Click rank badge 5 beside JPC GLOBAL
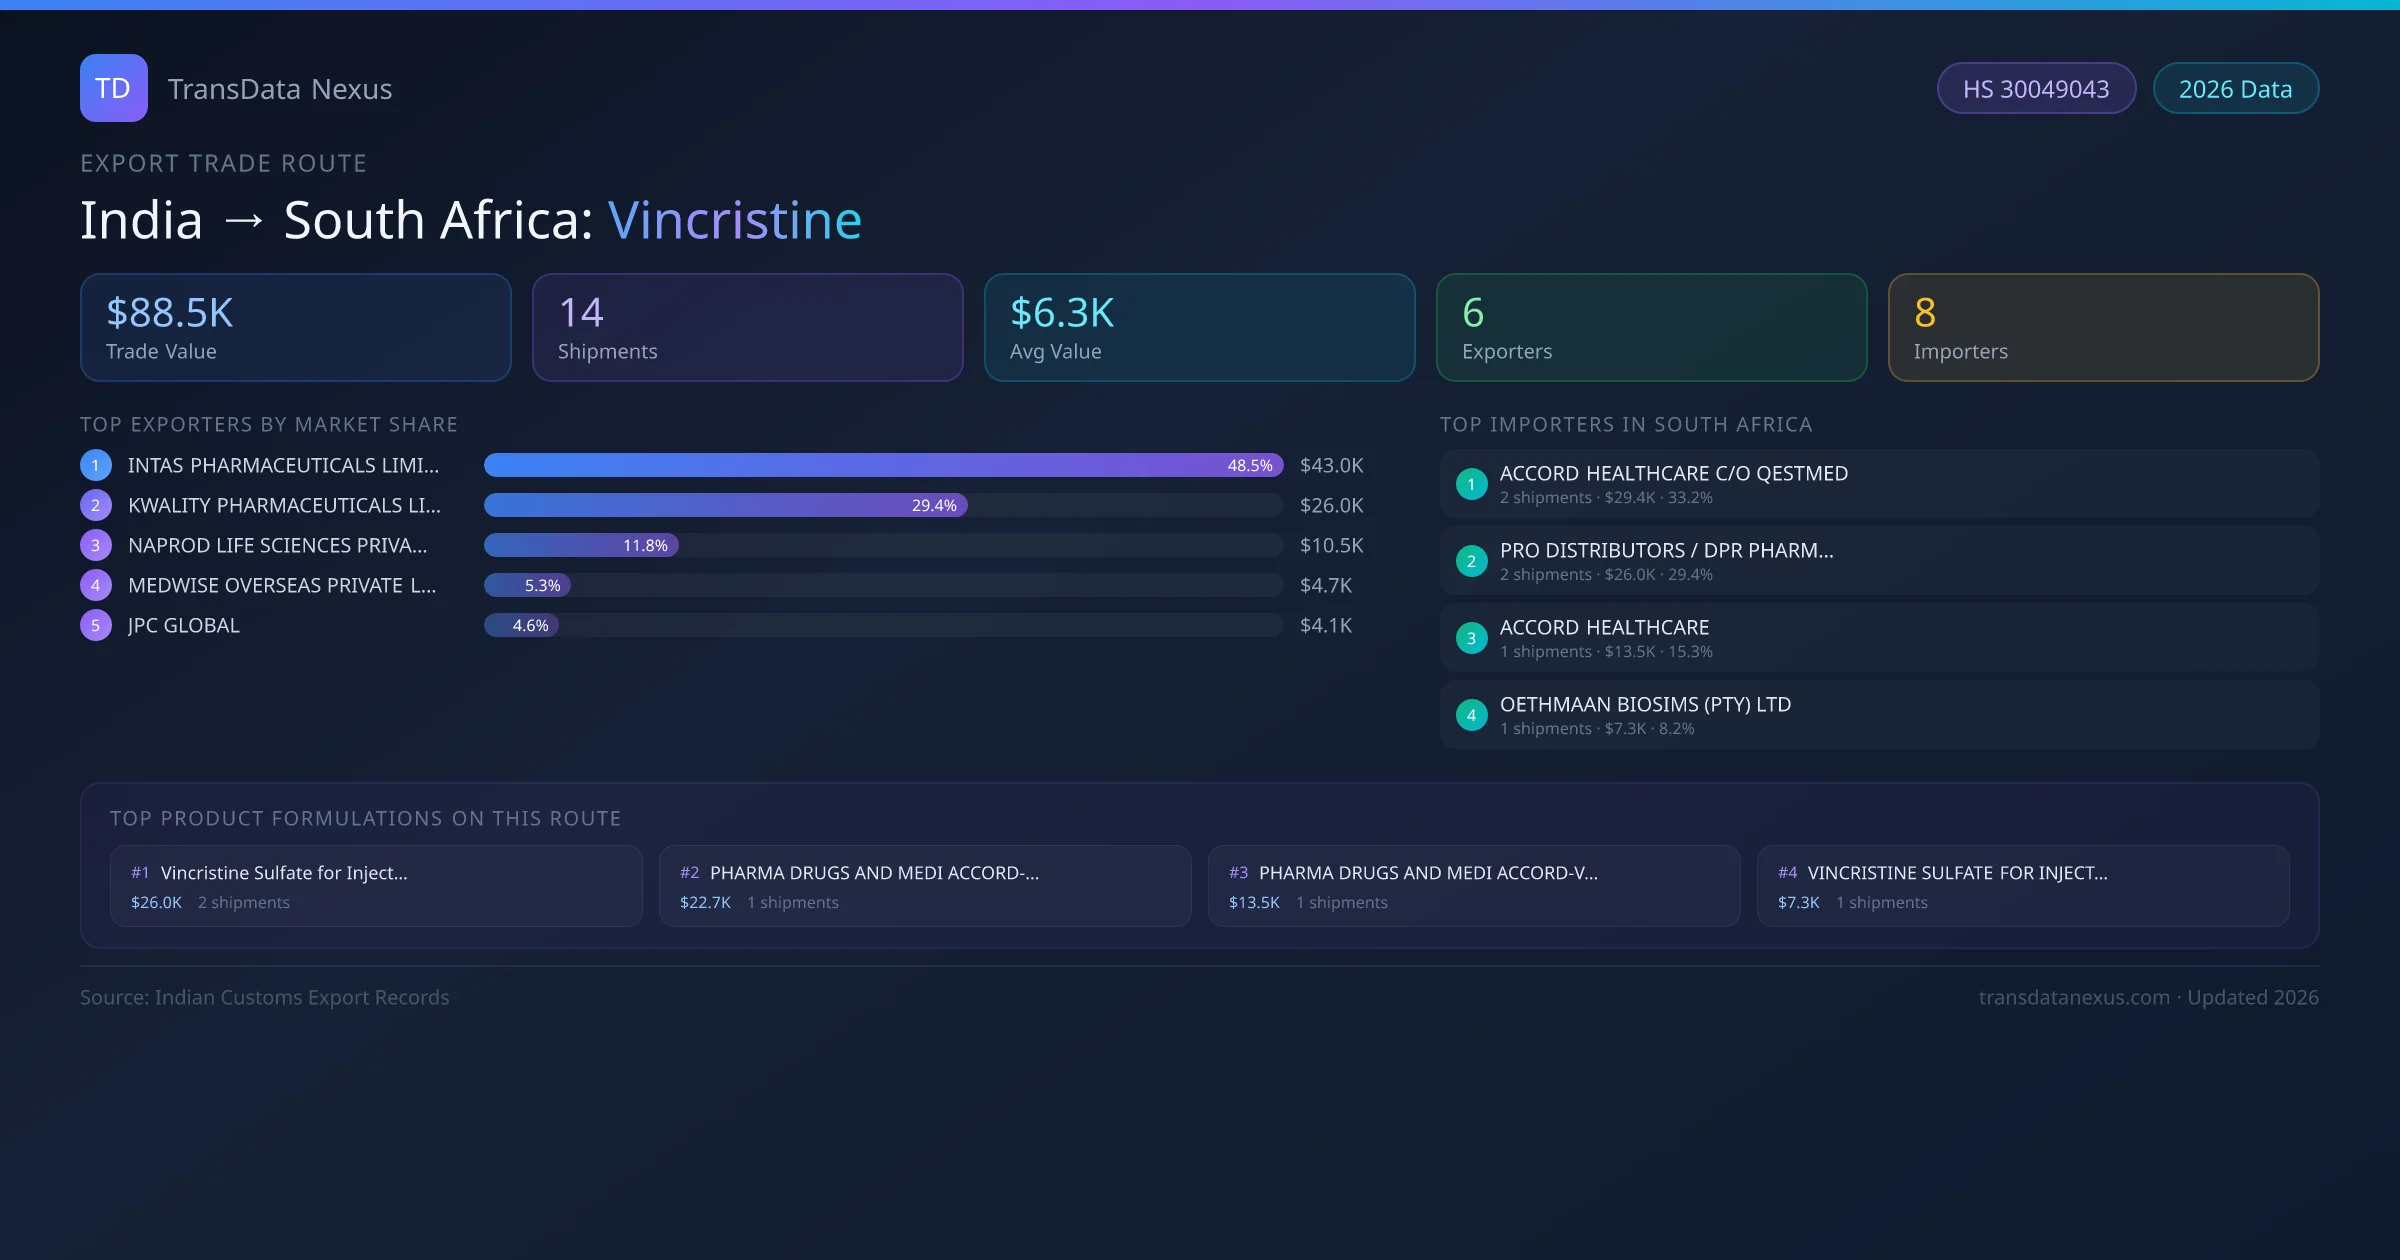 [x=95, y=624]
